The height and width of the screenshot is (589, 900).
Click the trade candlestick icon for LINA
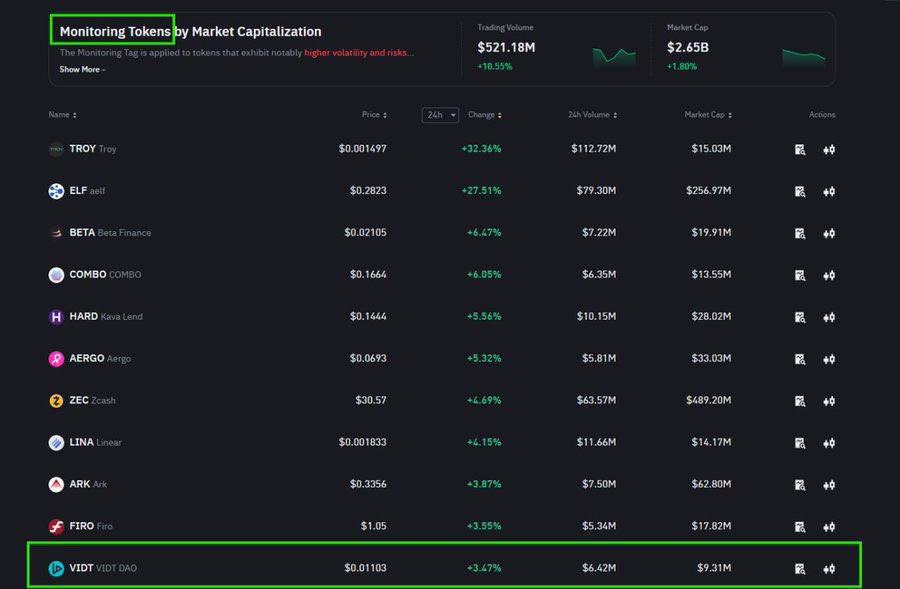pos(829,443)
